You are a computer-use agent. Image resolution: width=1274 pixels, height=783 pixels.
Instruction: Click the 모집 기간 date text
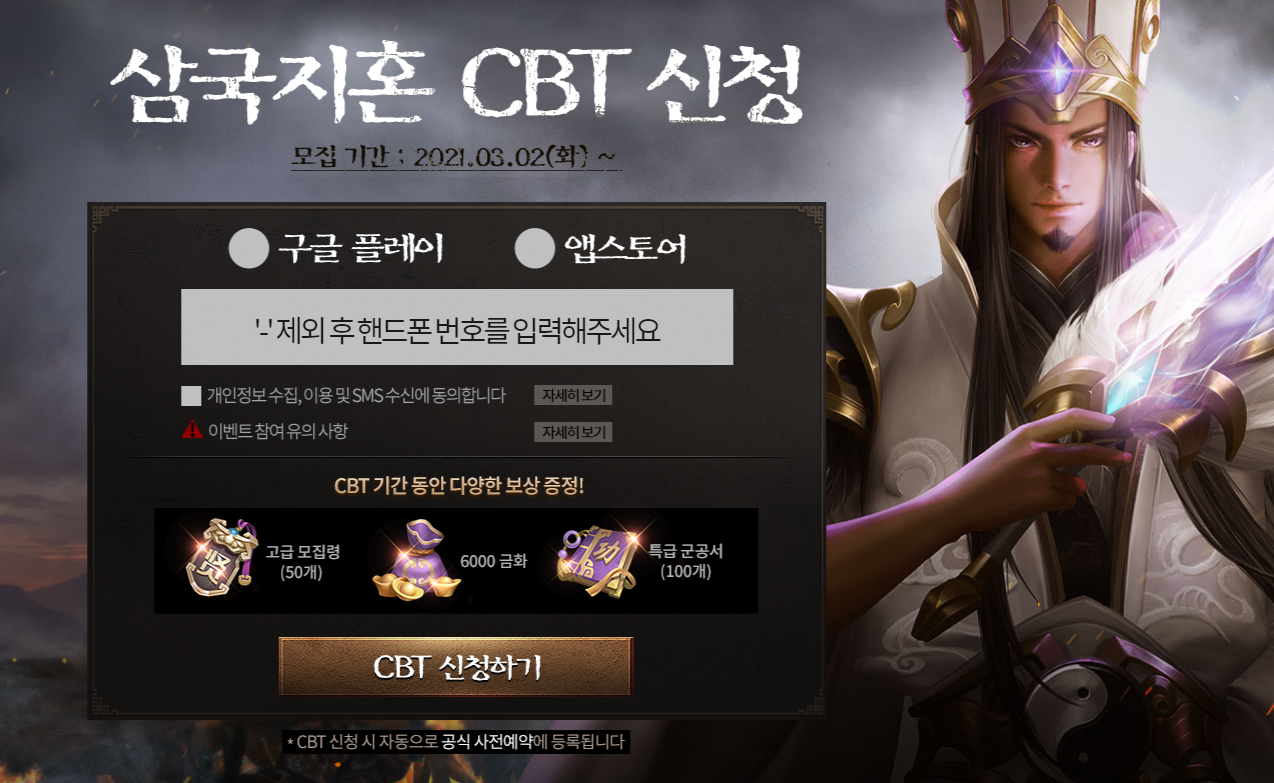[456, 157]
